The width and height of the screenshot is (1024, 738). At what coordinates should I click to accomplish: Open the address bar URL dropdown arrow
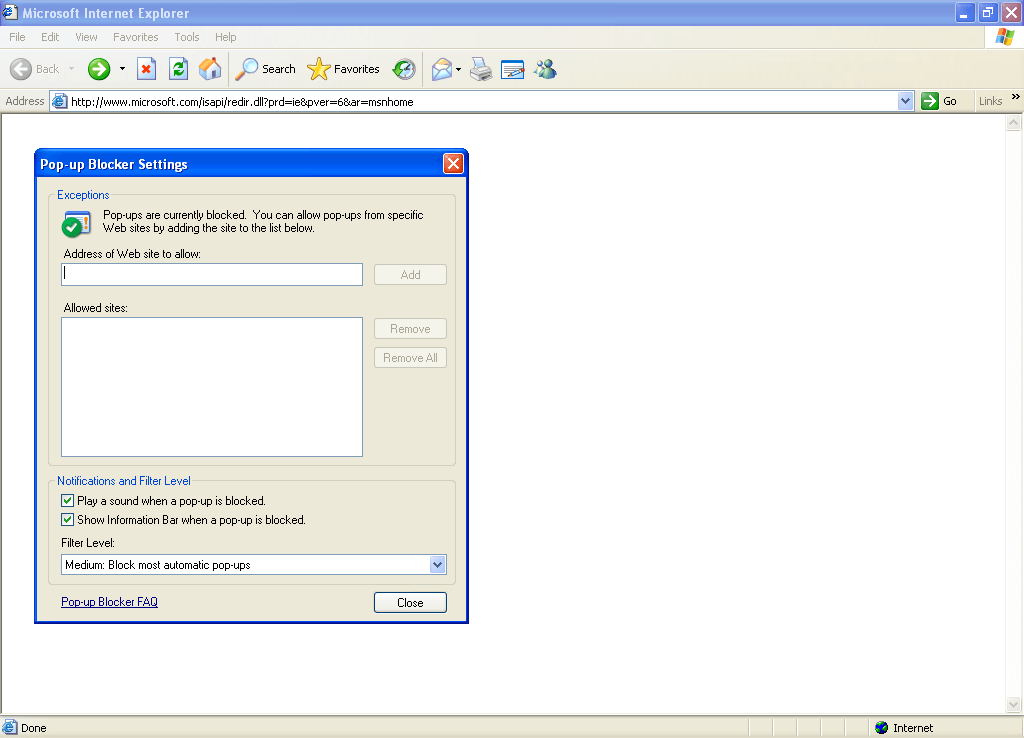click(905, 101)
